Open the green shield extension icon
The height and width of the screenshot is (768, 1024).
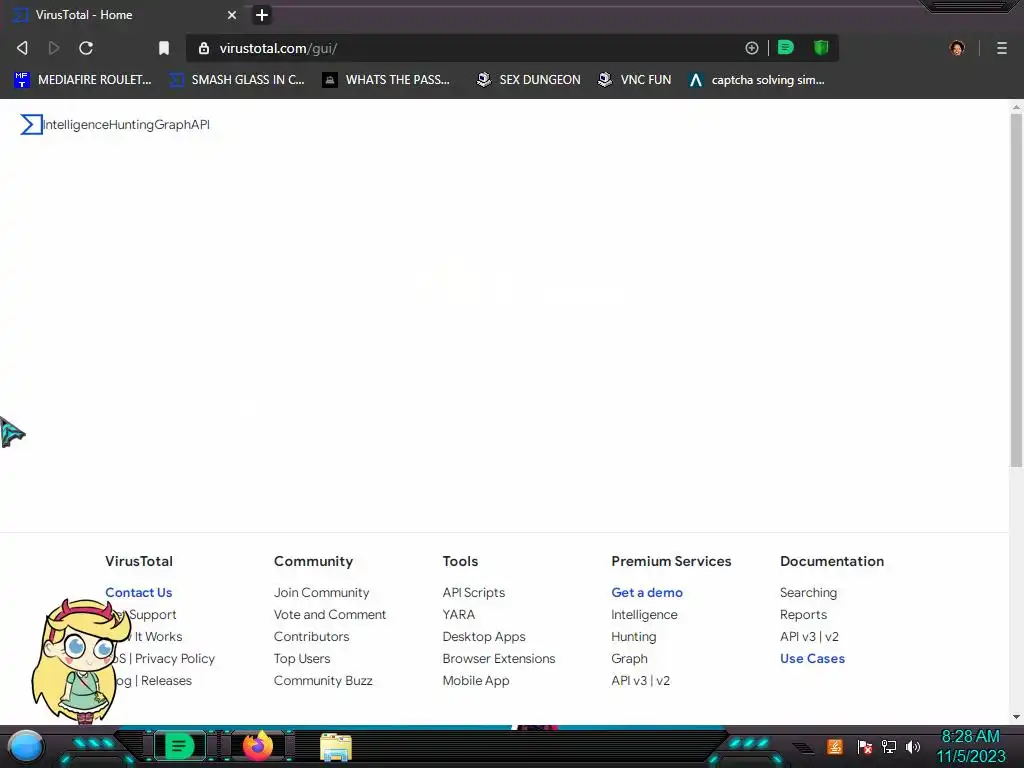821,48
